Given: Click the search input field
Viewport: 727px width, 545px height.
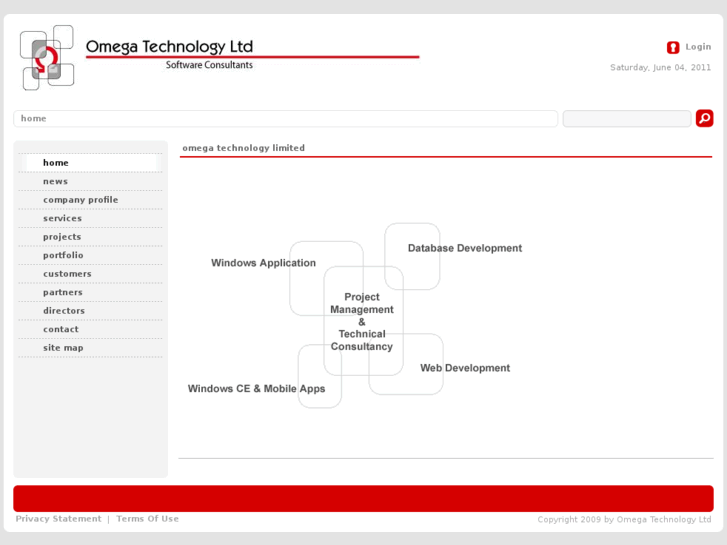Looking at the screenshot, I should (x=627, y=119).
